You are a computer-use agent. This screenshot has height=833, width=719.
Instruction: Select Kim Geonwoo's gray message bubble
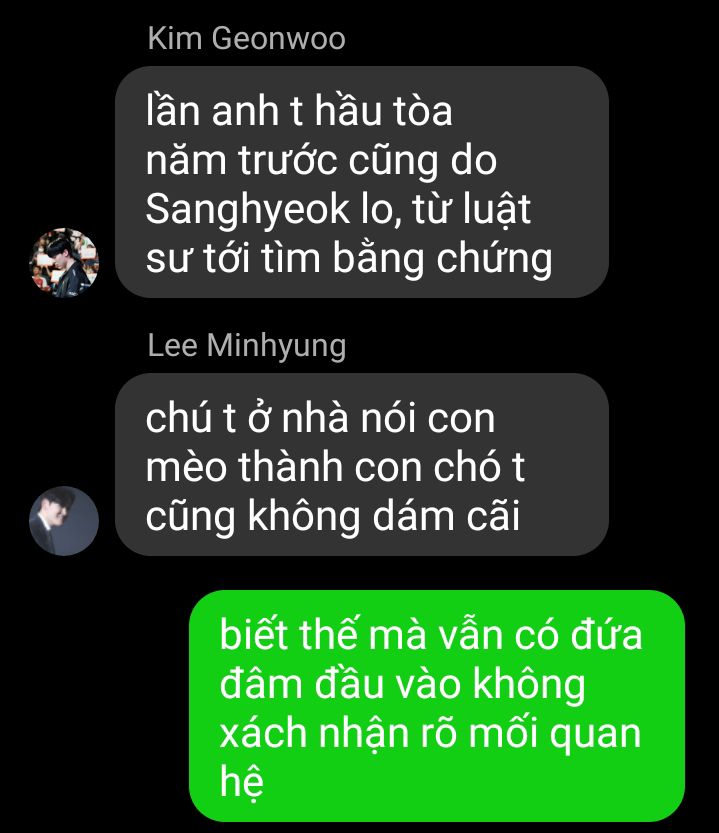click(362, 182)
